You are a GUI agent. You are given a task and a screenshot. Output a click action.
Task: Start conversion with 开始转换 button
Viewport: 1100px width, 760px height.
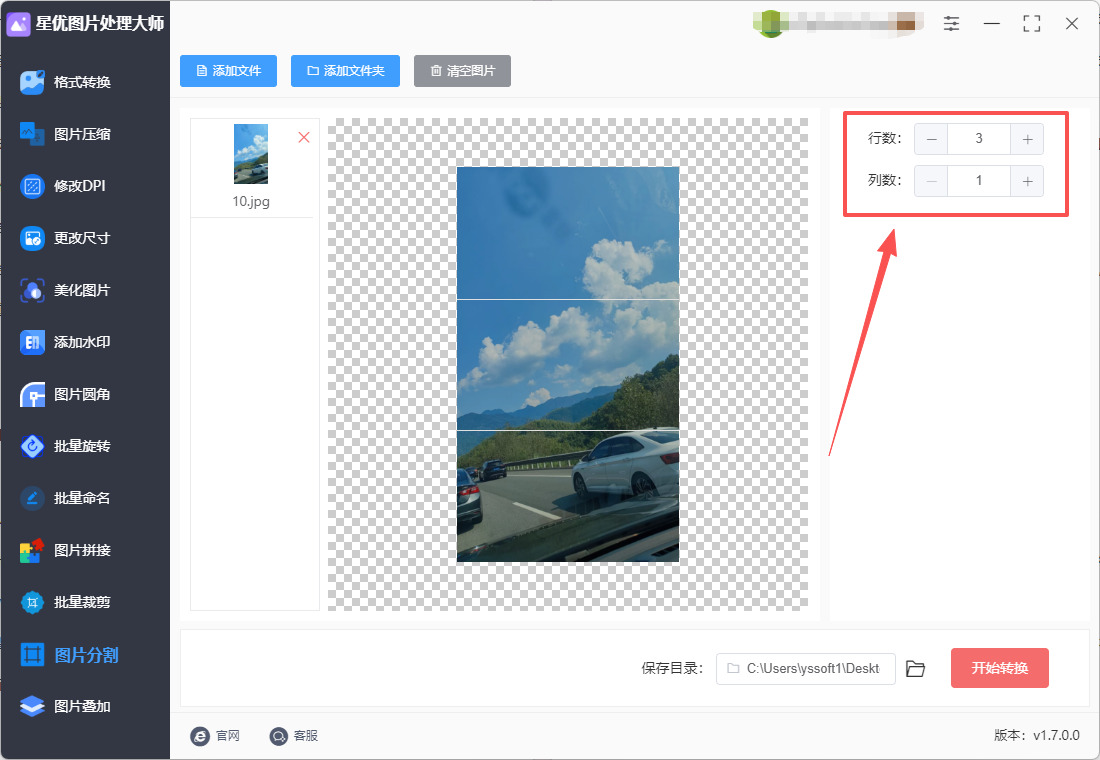pos(1000,668)
